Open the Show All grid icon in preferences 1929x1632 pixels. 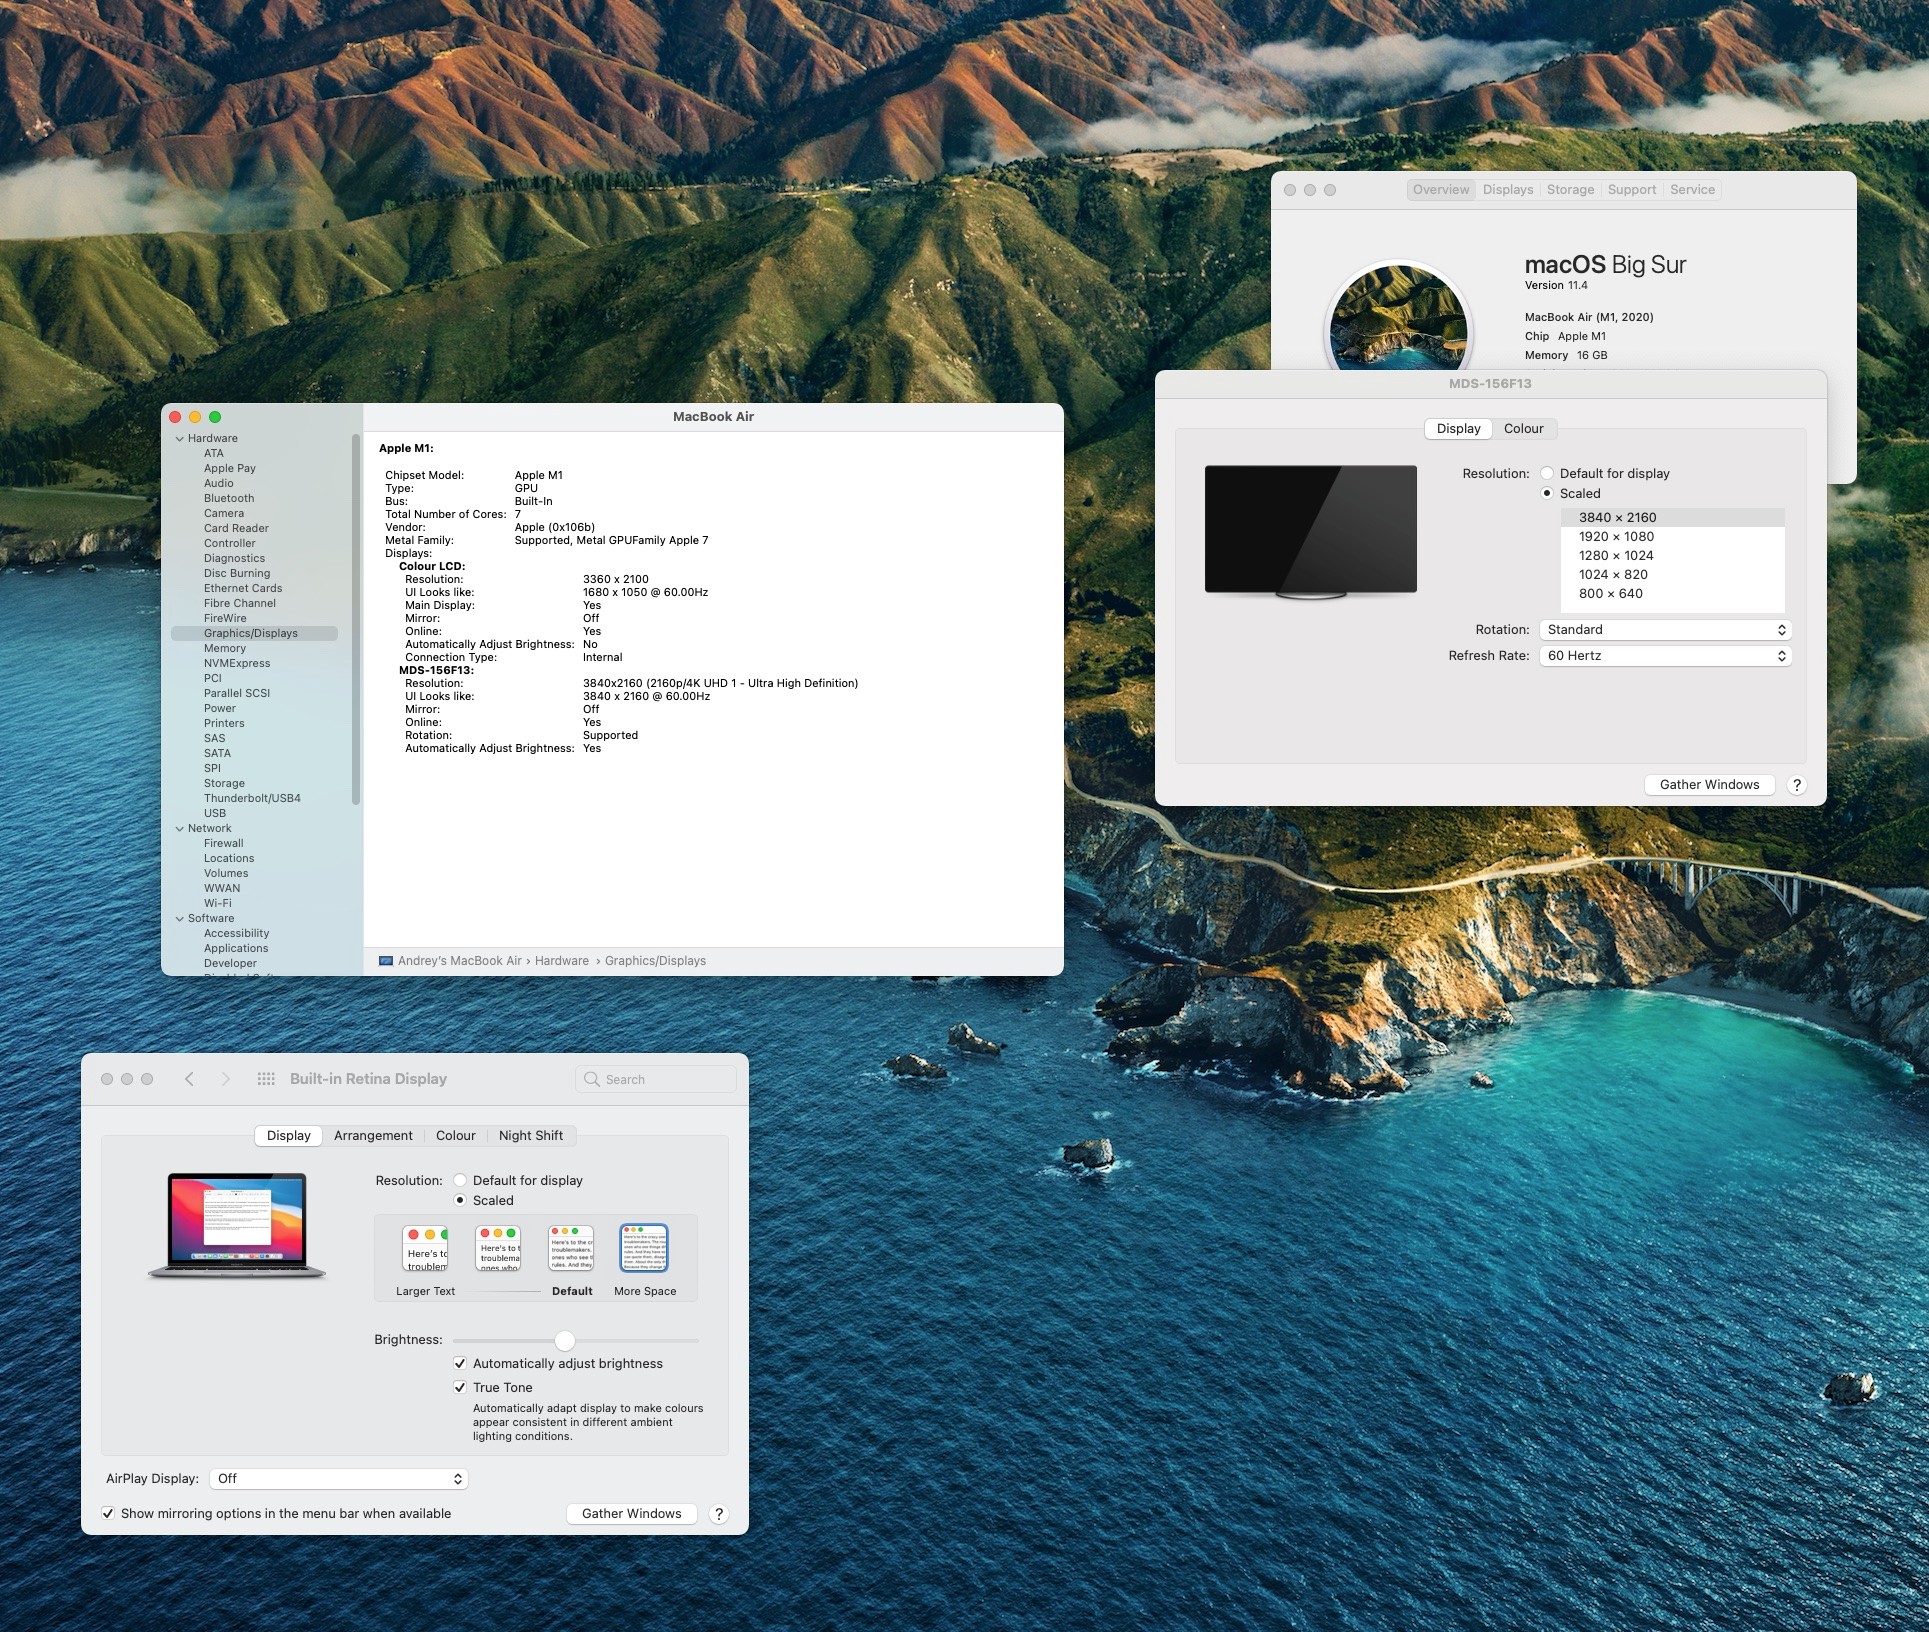[x=266, y=1079]
